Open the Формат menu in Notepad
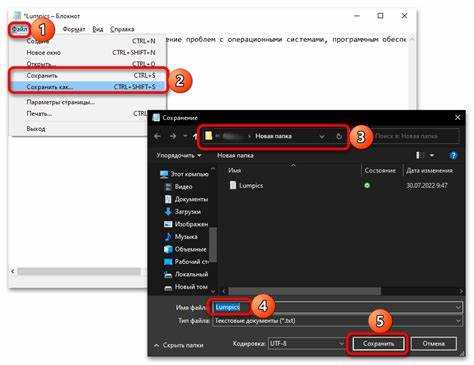The width and height of the screenshot is (474, 365). pyautogui.click(x=74, y=29)
